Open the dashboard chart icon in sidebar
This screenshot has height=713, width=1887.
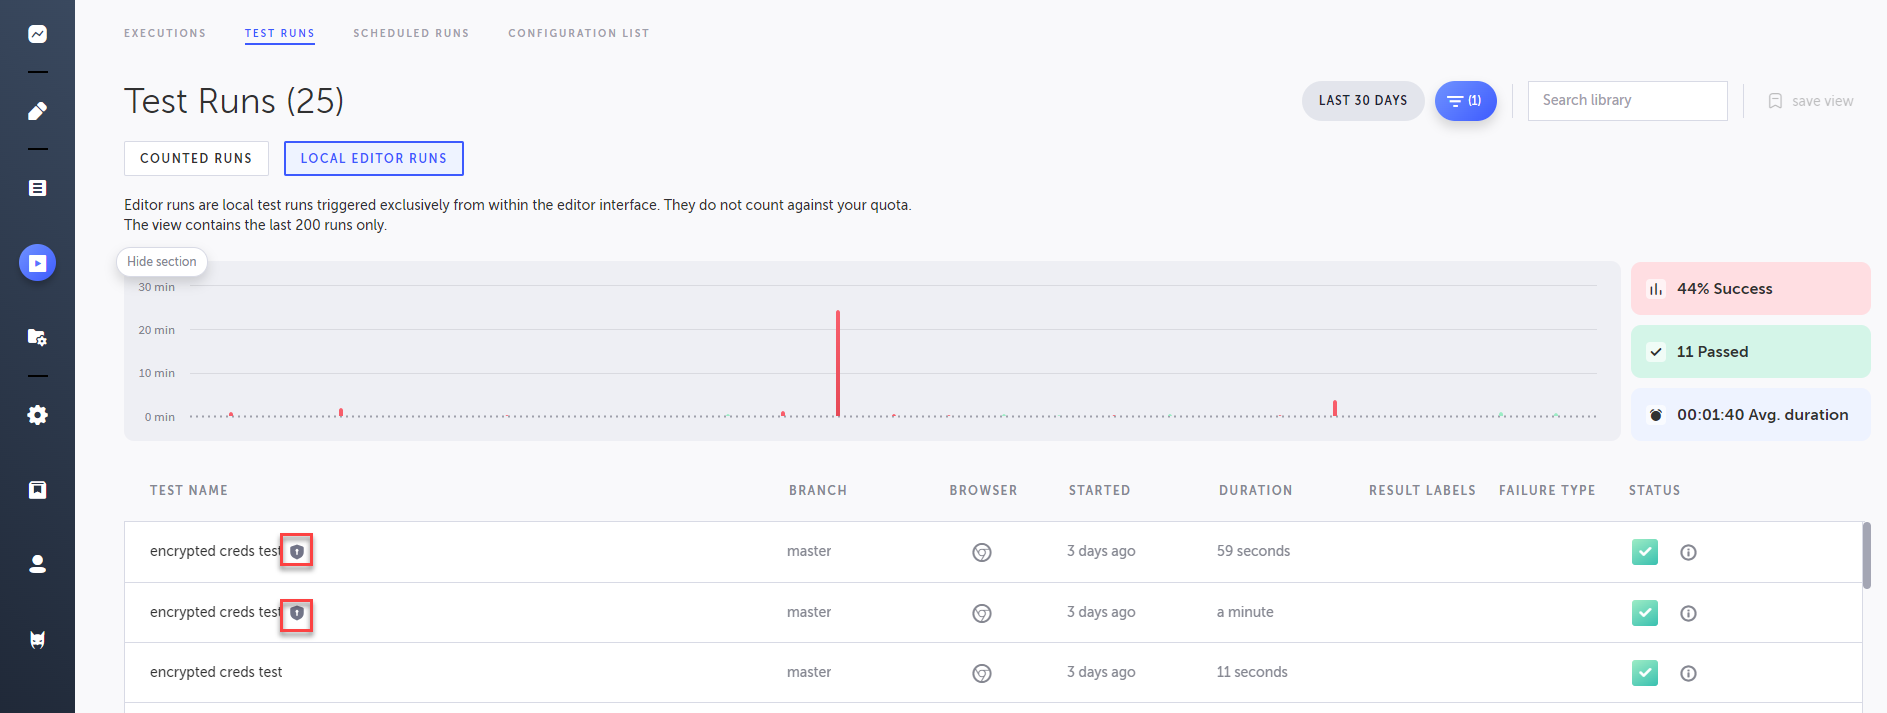(x=37, y=34)
